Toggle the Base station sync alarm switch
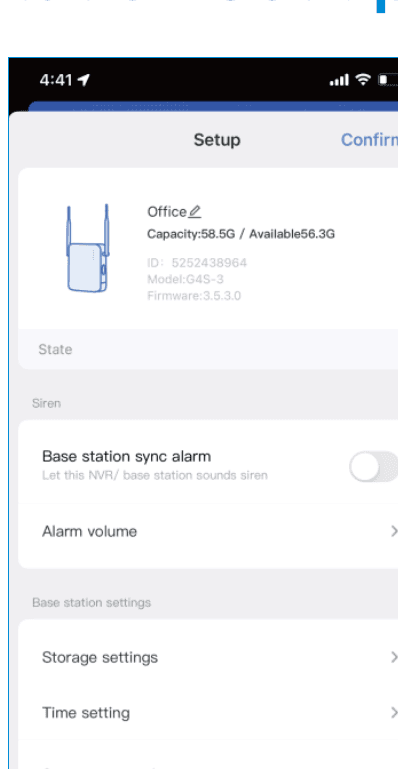 click(x=373, y=466)
